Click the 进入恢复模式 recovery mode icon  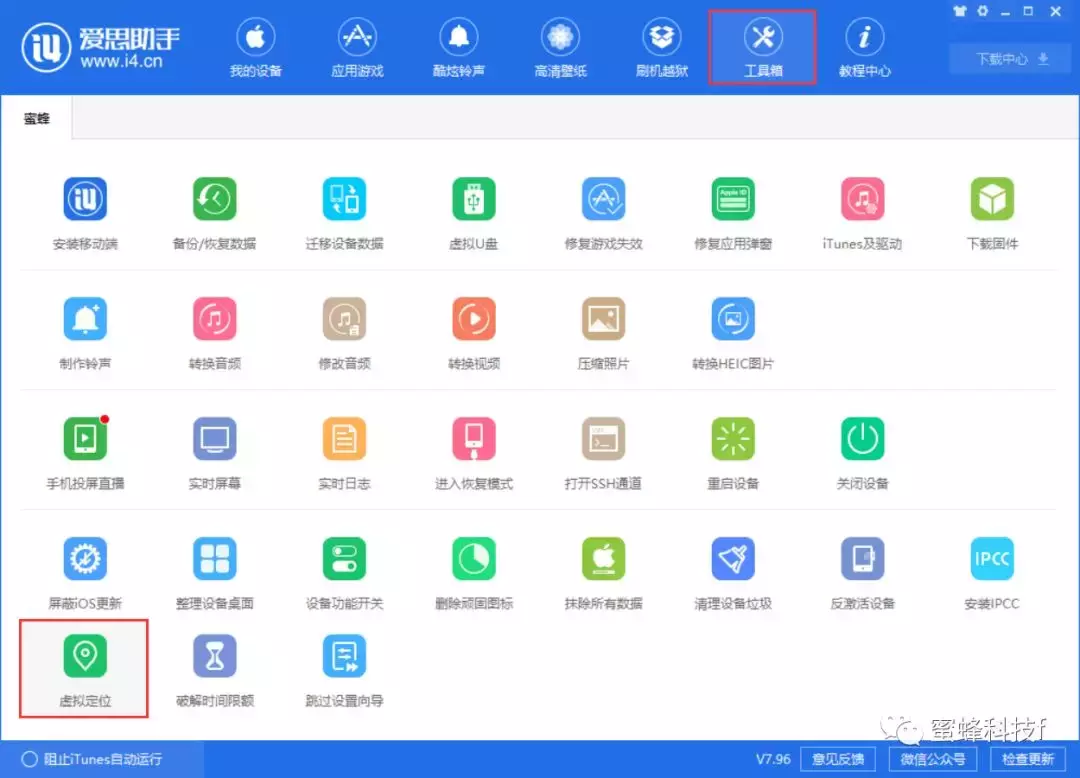[x=473, y=440]
